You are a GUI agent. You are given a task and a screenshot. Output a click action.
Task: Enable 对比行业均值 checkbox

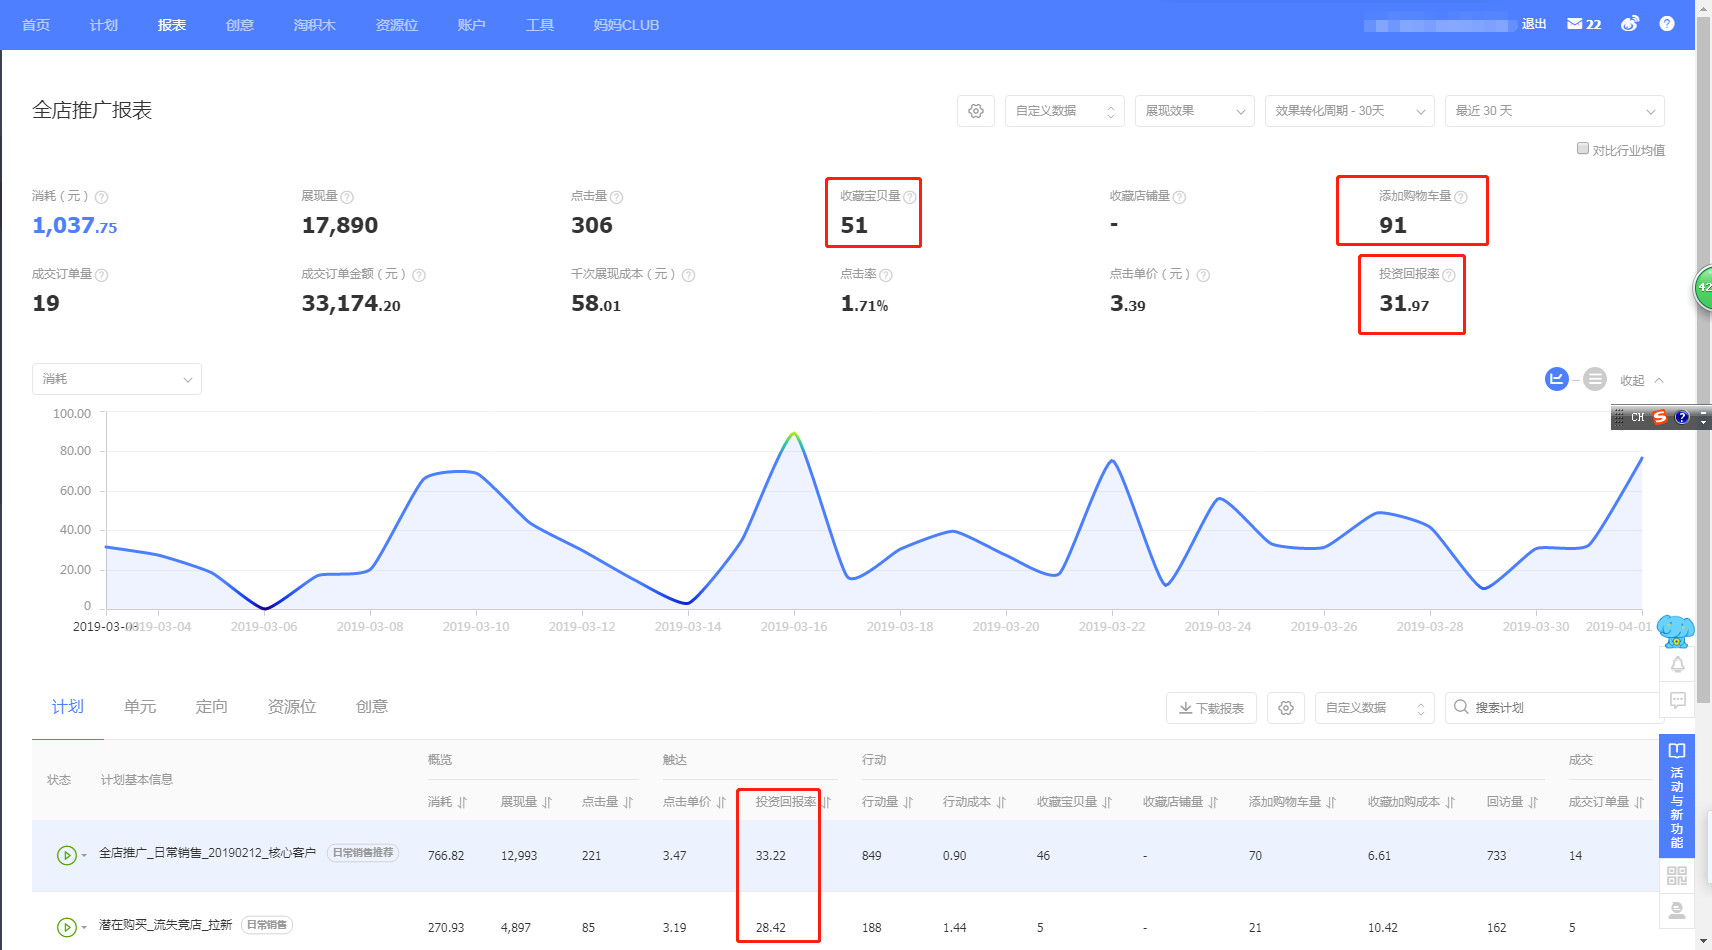pyautogui.click(x=1583, y=149)
